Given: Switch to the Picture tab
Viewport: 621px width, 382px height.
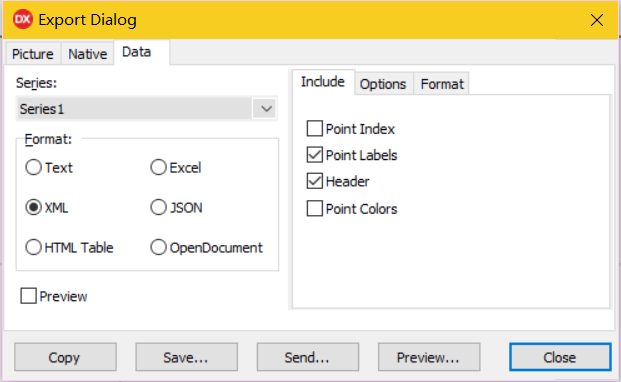Looking at the screenshot, I should point(33,54).
